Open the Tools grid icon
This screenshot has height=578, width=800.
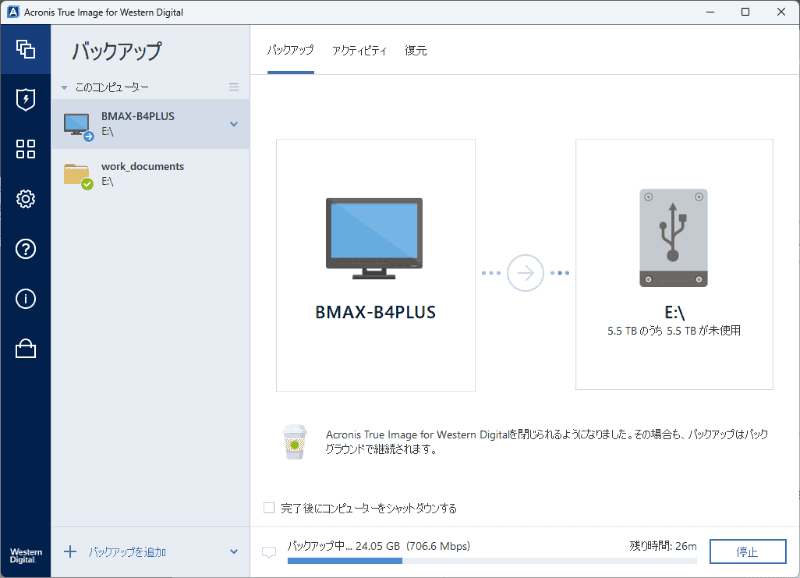point(26,149)
